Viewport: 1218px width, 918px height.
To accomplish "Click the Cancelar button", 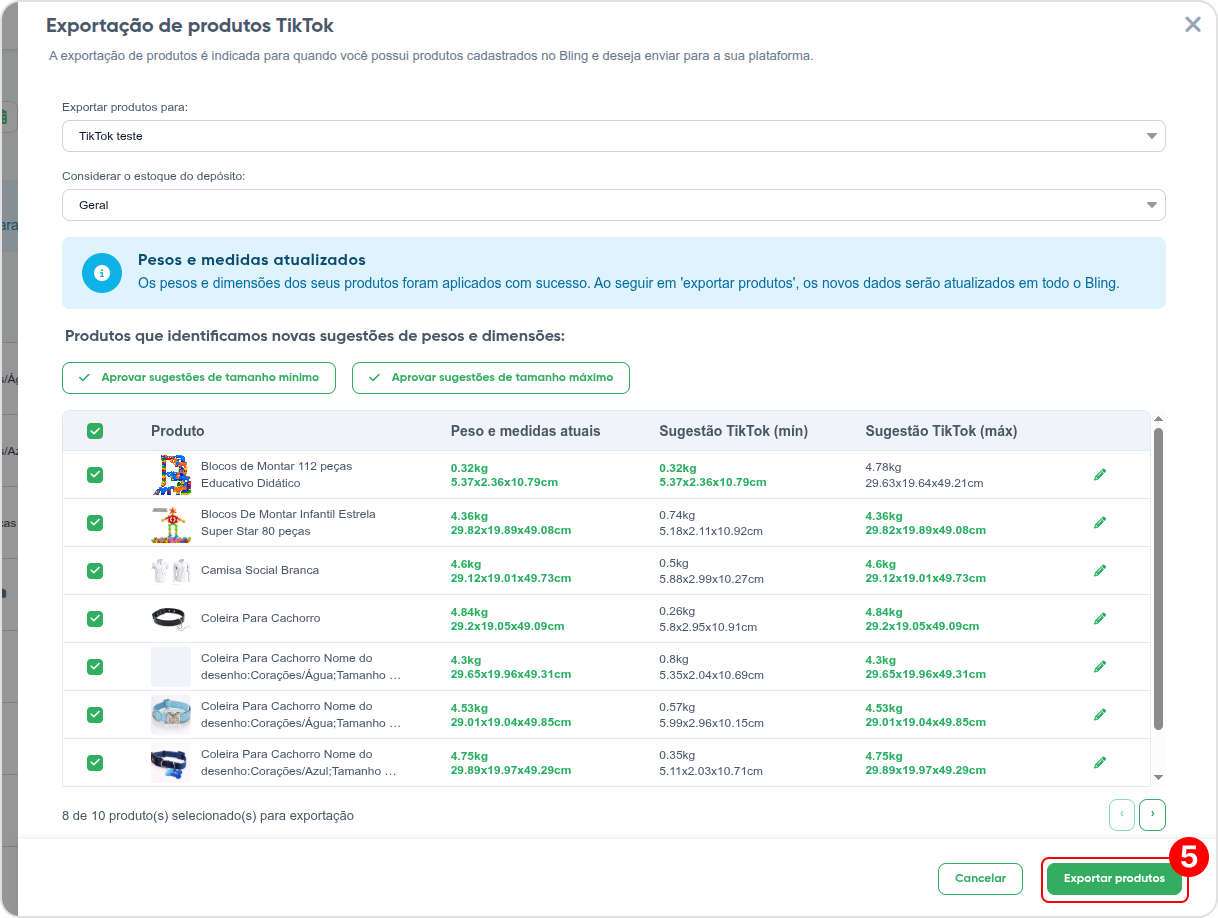I will pyautogui.click(x=980, y=879).
